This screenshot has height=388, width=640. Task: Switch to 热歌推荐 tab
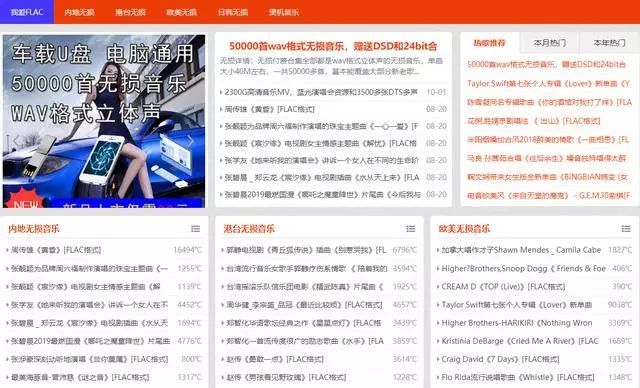pyautogui.click(x=490, y=43)
